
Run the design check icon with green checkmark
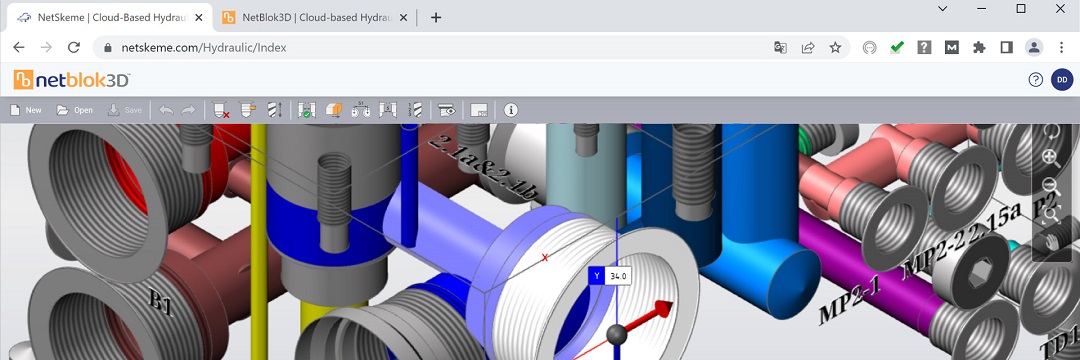pos(307,110)
